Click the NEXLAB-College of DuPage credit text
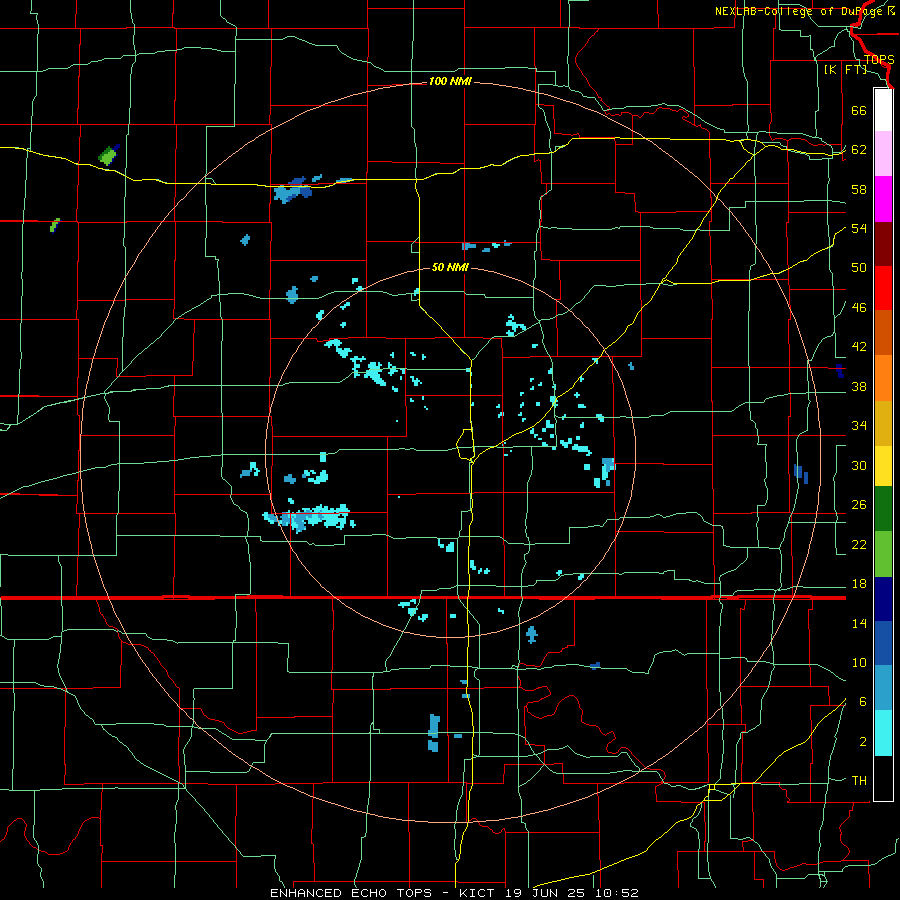Viewport: 900px width, 900px height. point(798,11)
